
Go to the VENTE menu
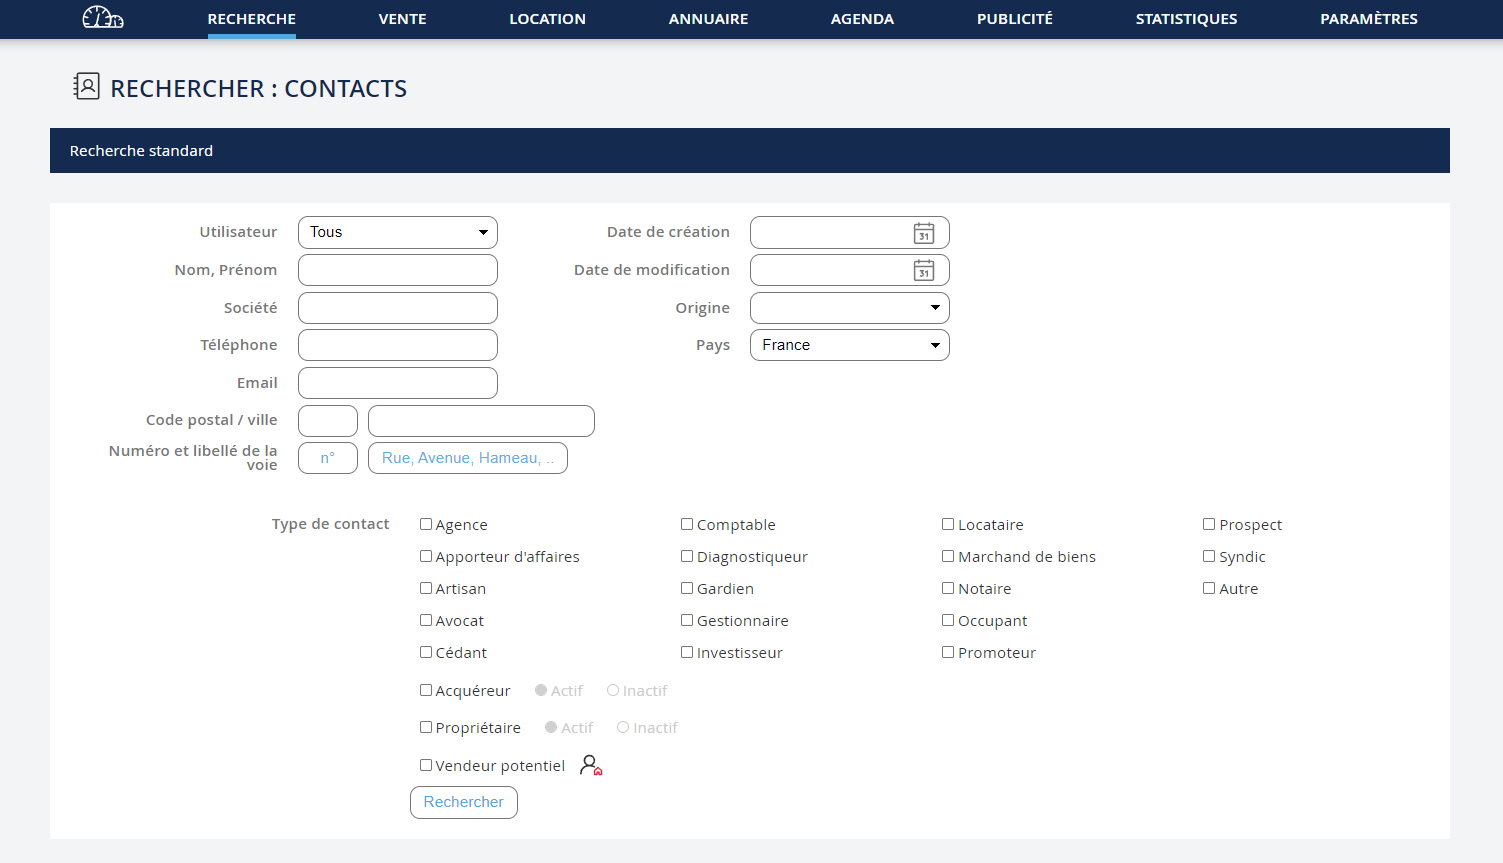tap(402, 19)
